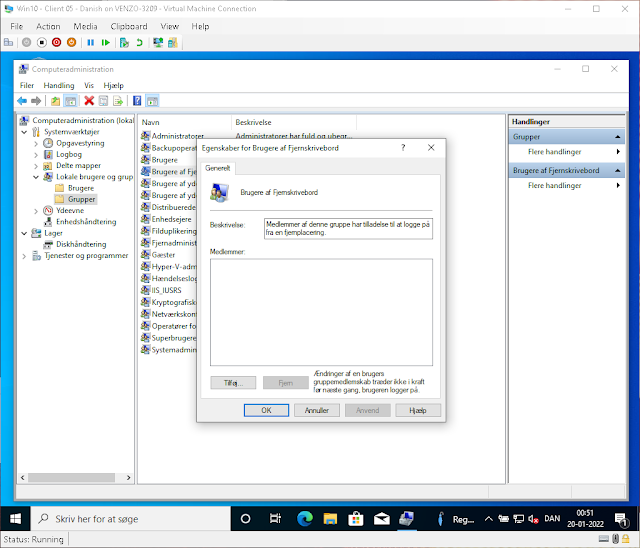Select the IIS_IUSRS group row
Screen dimensions: 640x548
(x=166, y=291)
